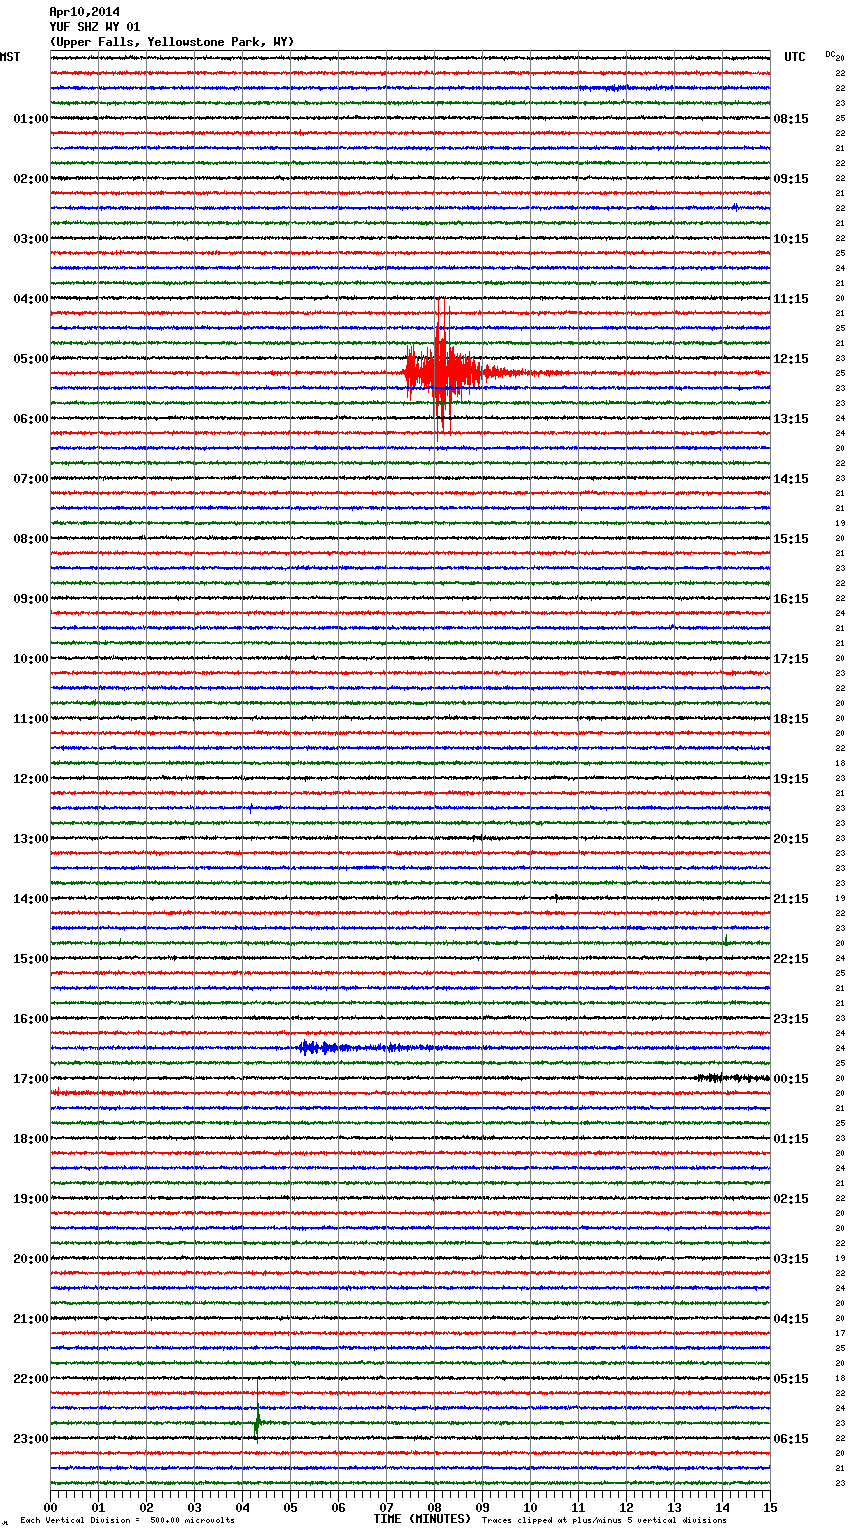The width and height of the screenshot is (850, 1534).
Task: Click the TIME (MINUTES) axis title
Action: click(x=422, y=1519)
